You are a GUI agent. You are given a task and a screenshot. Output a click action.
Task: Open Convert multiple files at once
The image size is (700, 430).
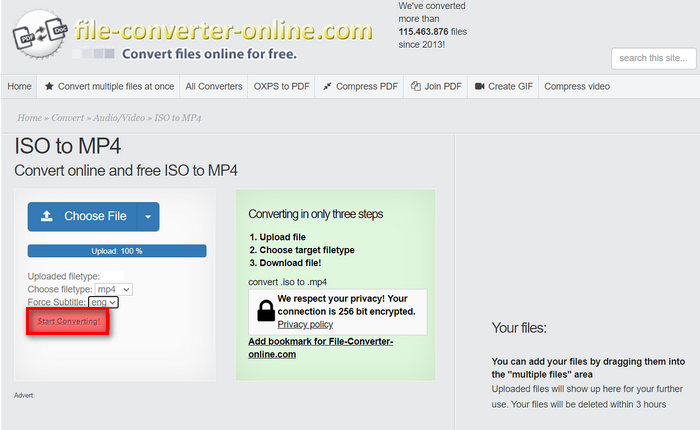pyautogui.click(x=109, y=86)
